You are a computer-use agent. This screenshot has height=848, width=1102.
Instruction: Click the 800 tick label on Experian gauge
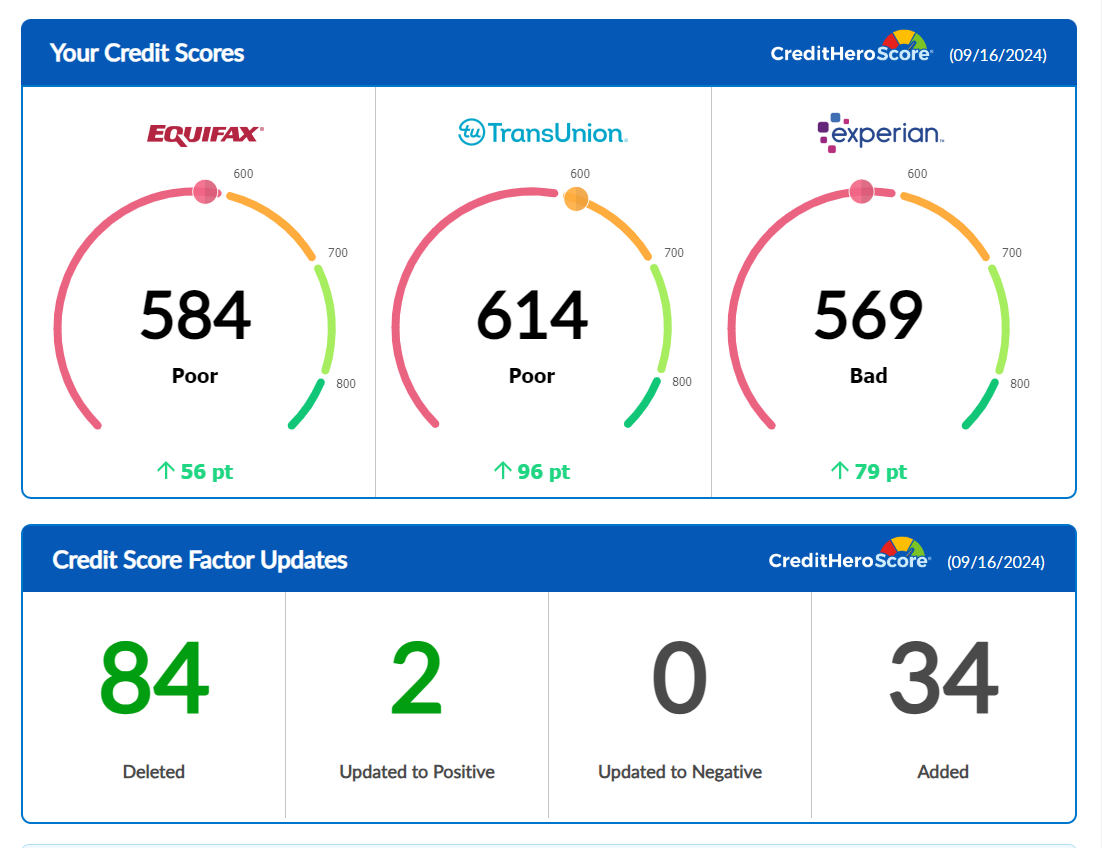click(1020, 384)
